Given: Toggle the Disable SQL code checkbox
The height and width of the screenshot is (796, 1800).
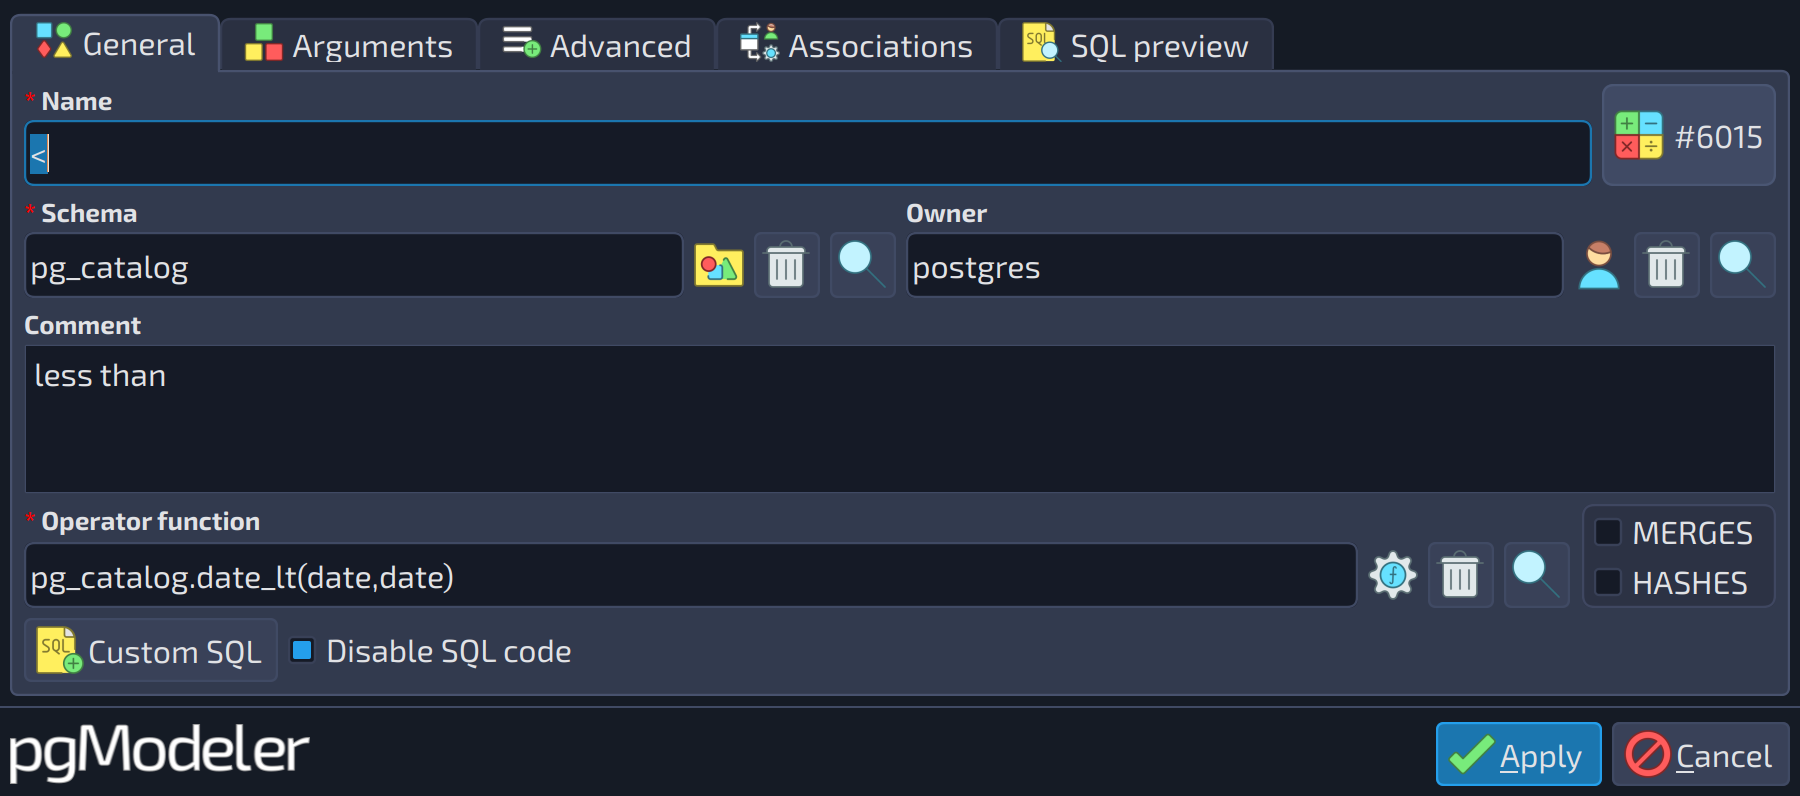Looking at the screenshot, I should (x=302, y=651).
